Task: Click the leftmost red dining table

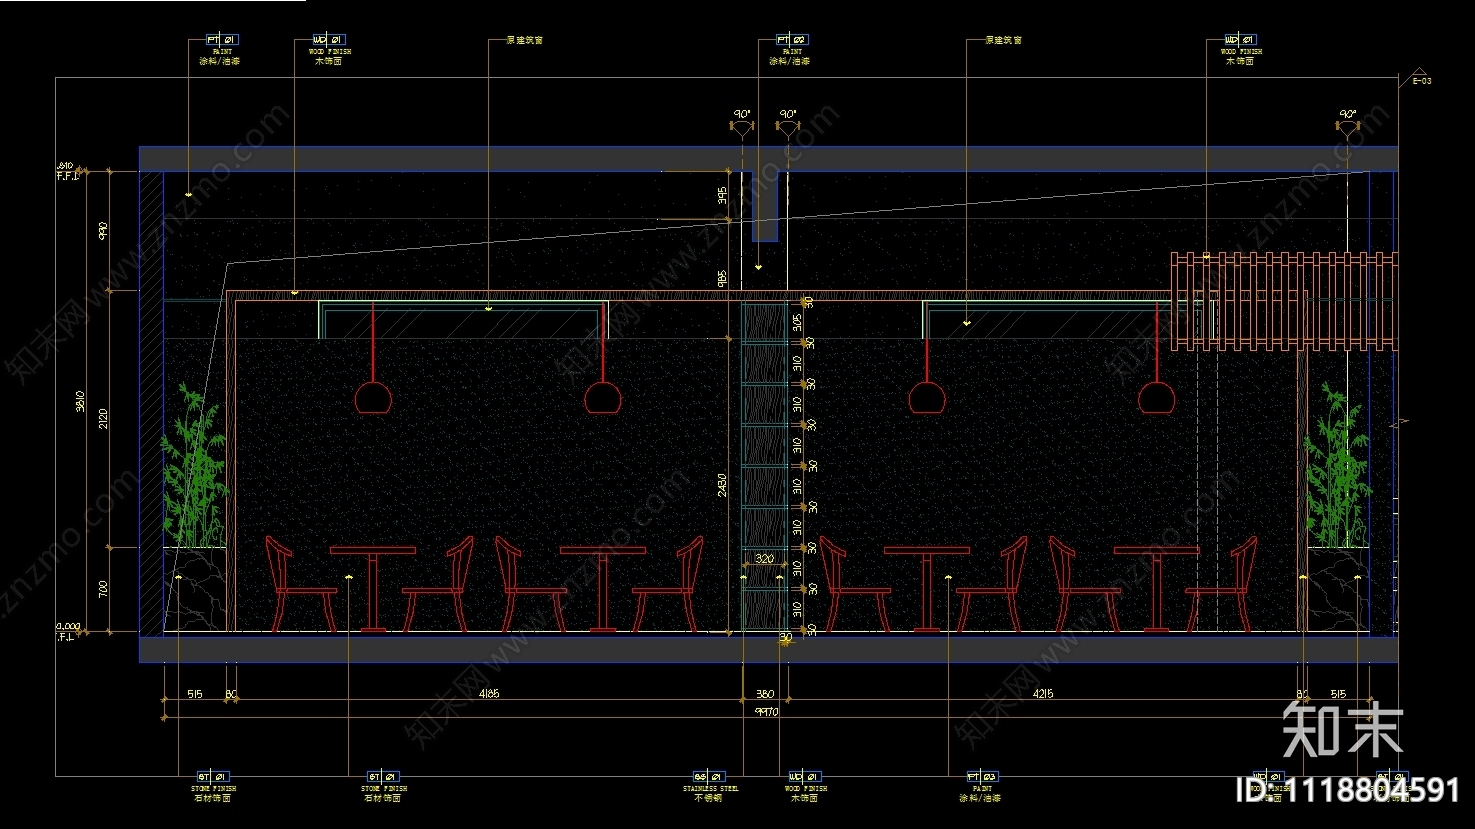Action: [373, 589]
